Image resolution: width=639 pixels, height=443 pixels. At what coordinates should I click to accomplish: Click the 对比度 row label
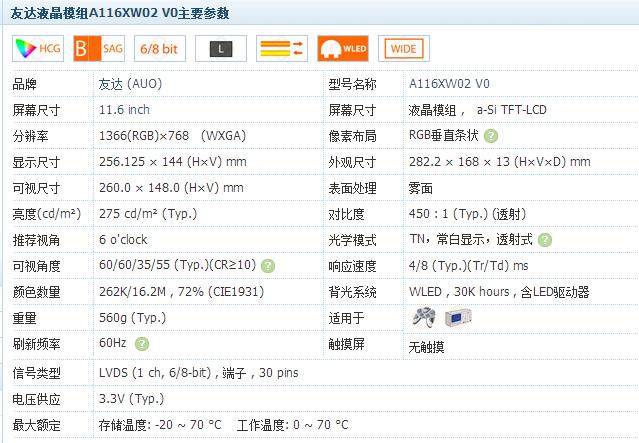pos(346,214)
